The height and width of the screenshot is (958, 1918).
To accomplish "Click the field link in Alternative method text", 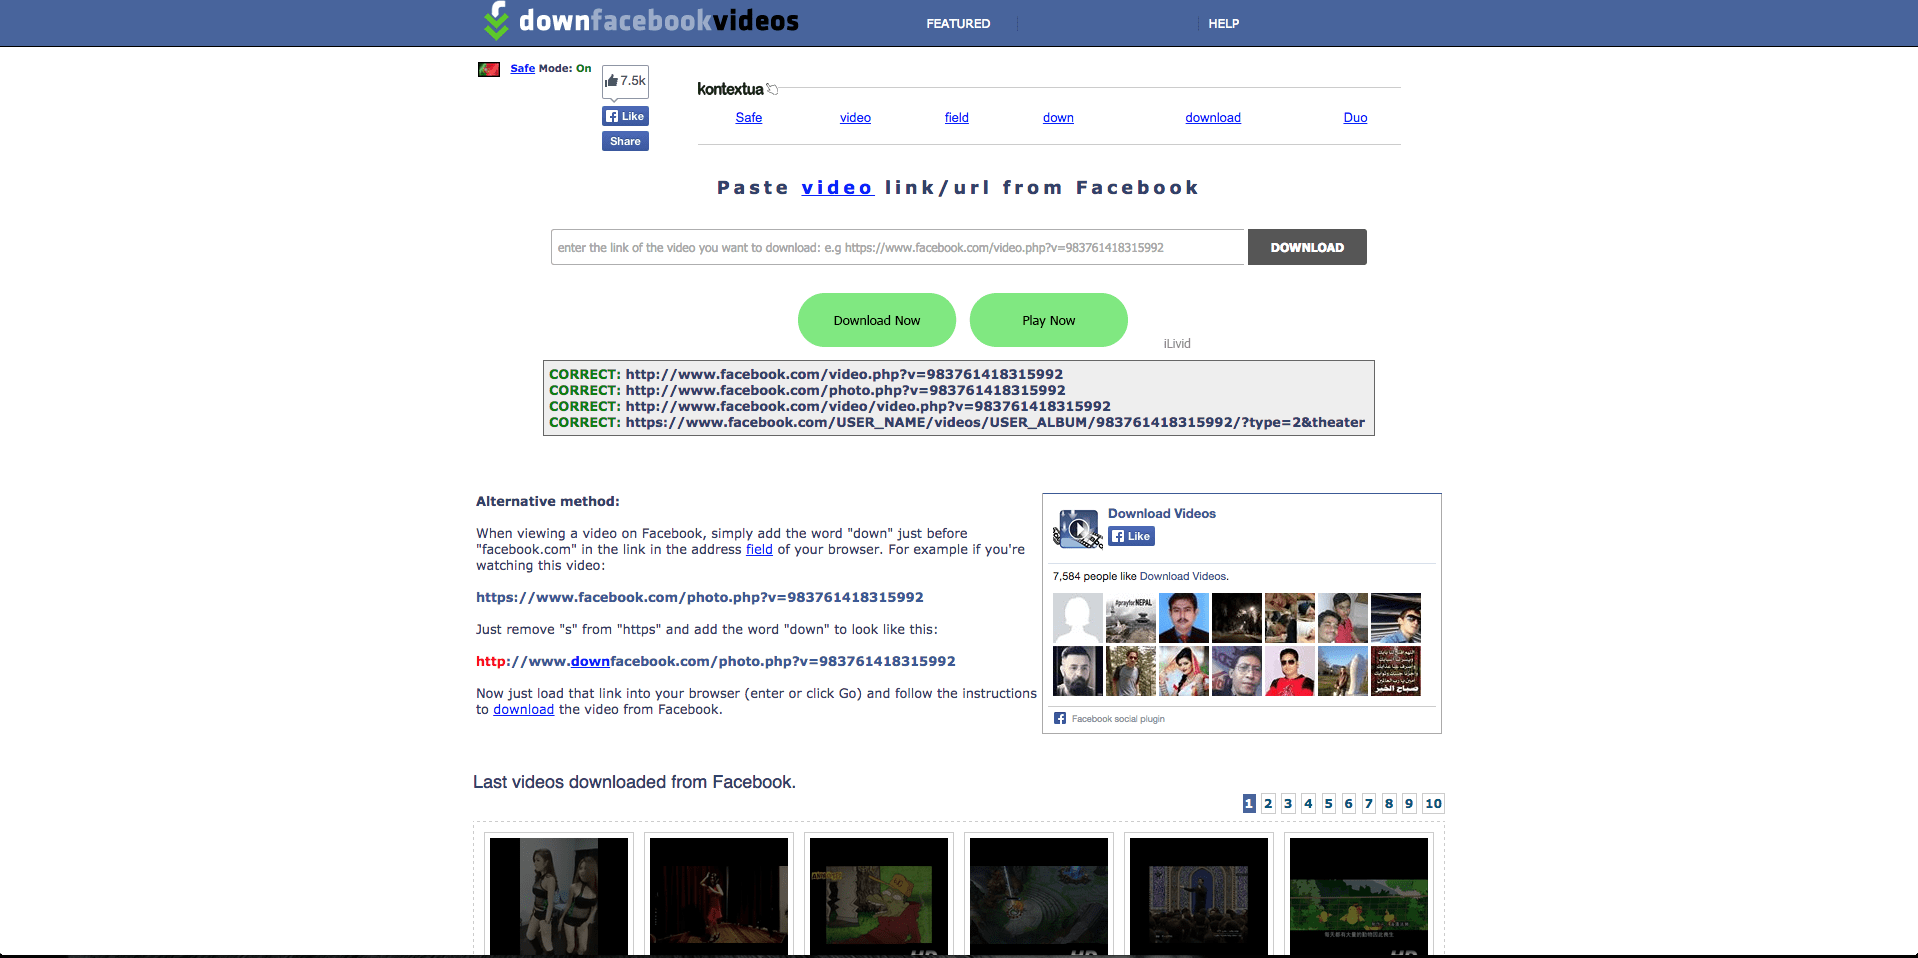I will 759,549.
